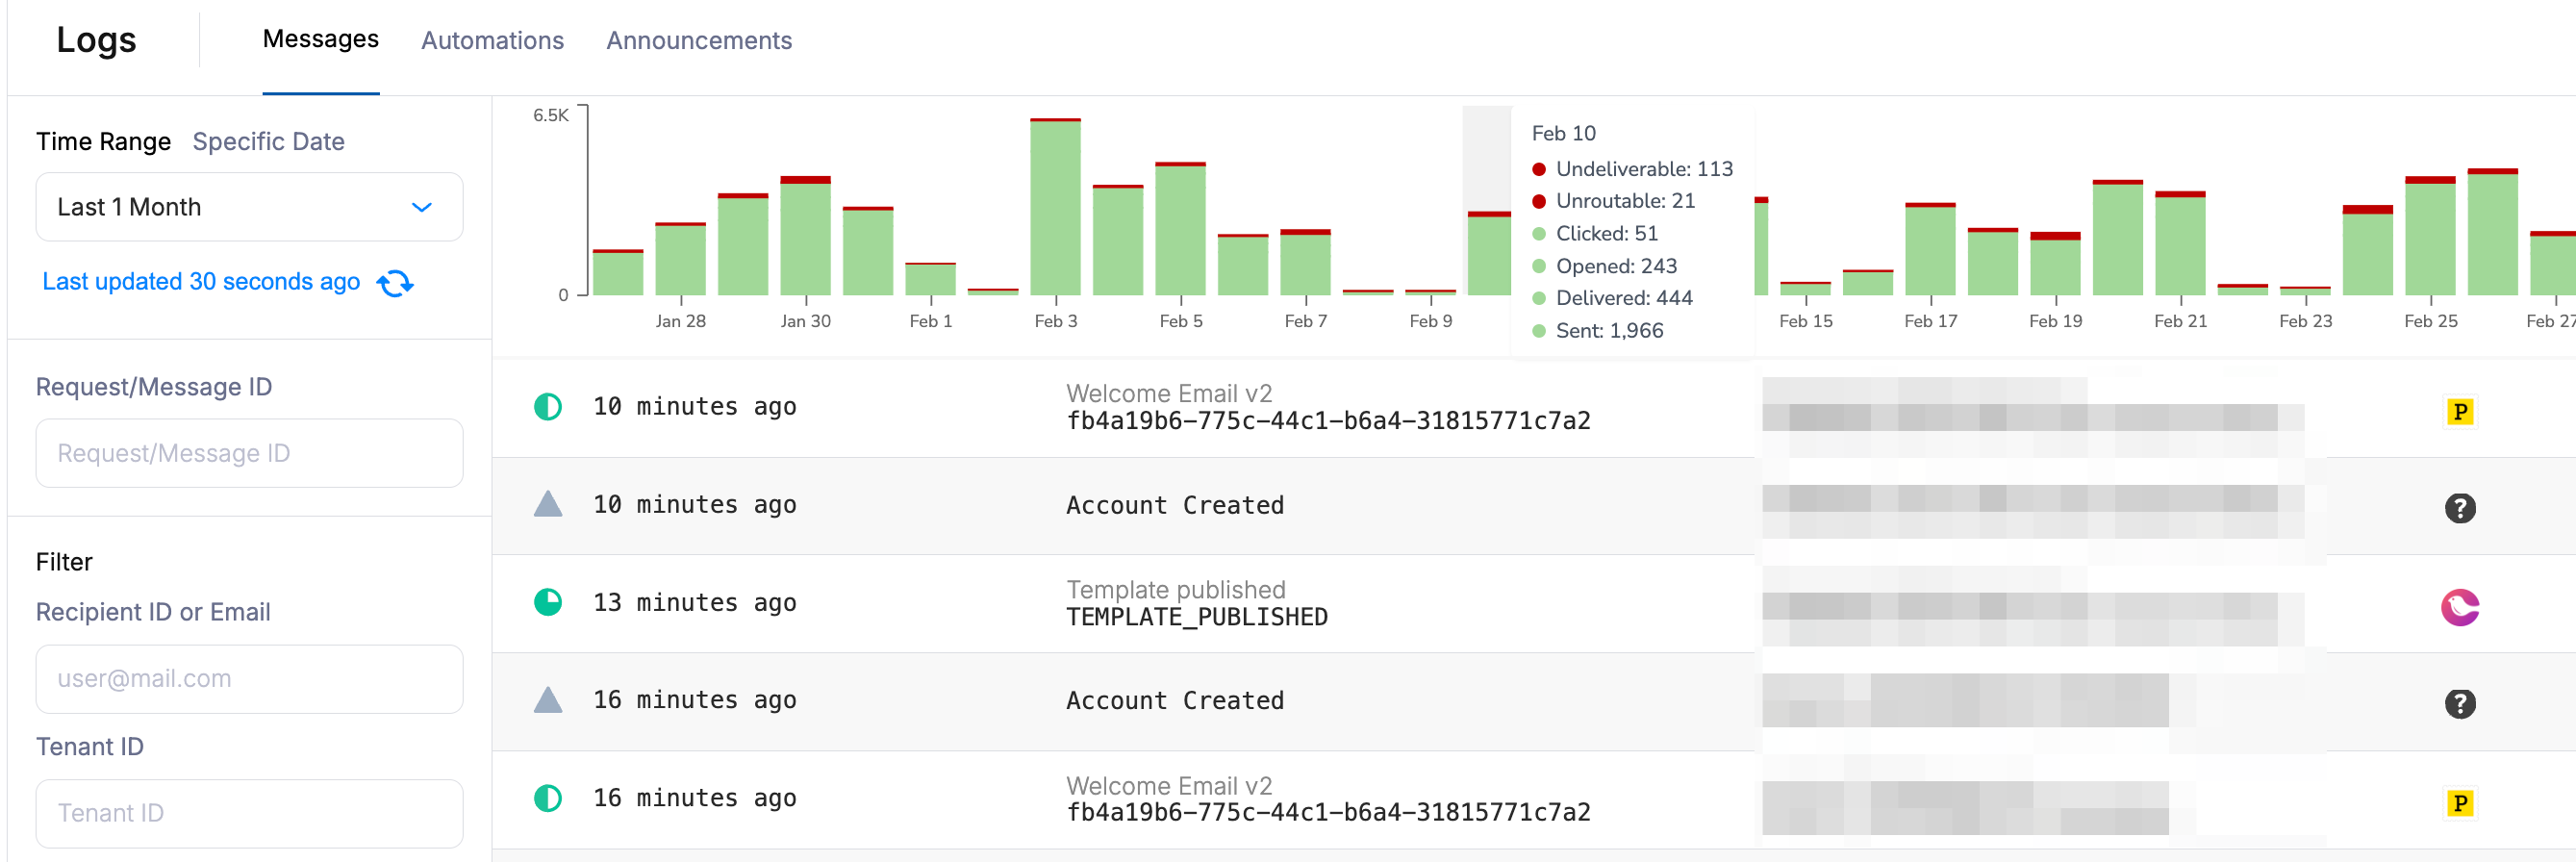Click the 16 minutes ago Account Created text
The height and width of the screenshot is (862, 2576).
tap(1175, 700)
